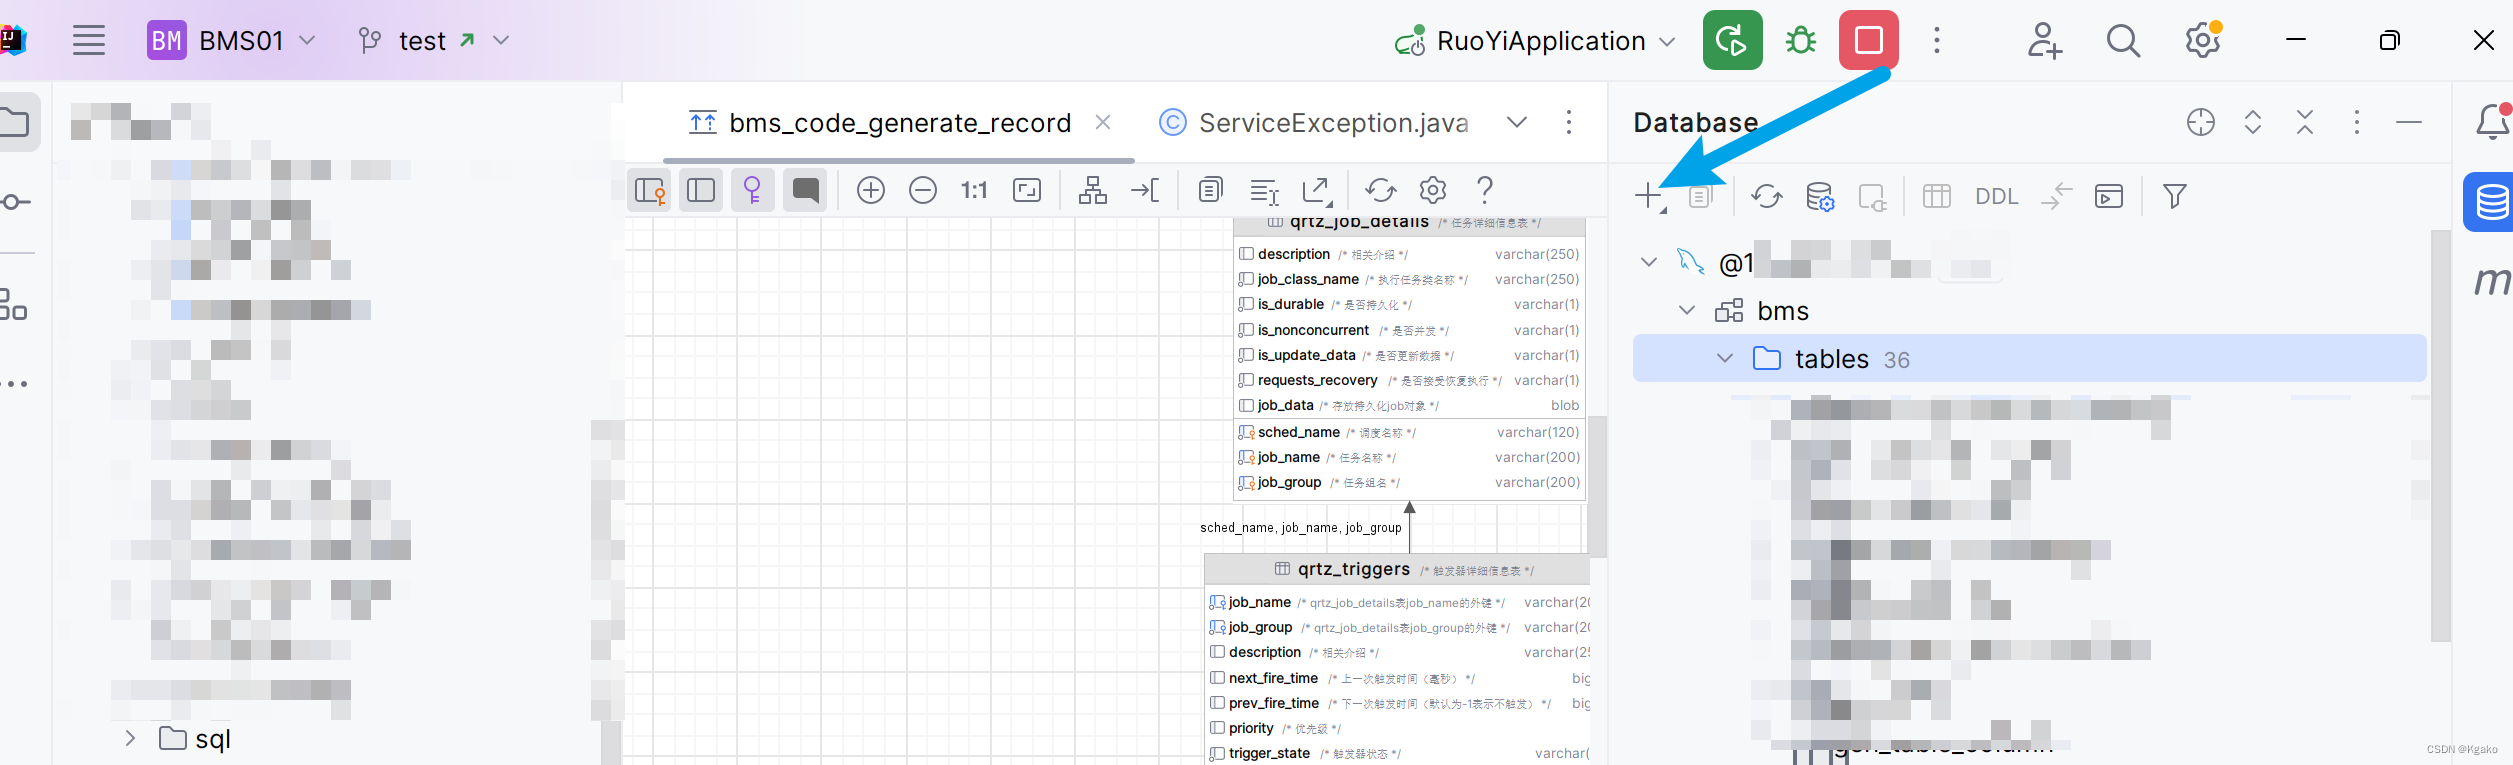The width and height of the screenshot is (2513, 765).
Task: Toggle key columns visibility in diagram
Action: [x=753, y=190]
